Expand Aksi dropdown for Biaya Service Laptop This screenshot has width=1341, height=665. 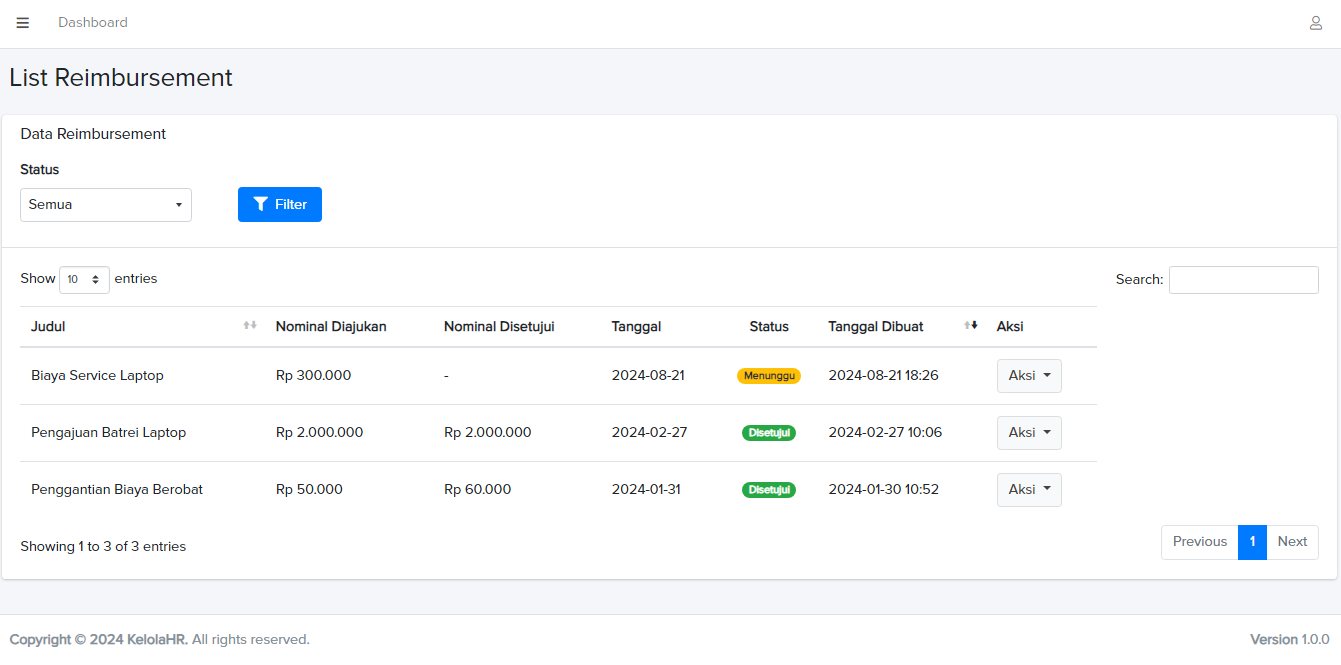[x=1029, y=376]
